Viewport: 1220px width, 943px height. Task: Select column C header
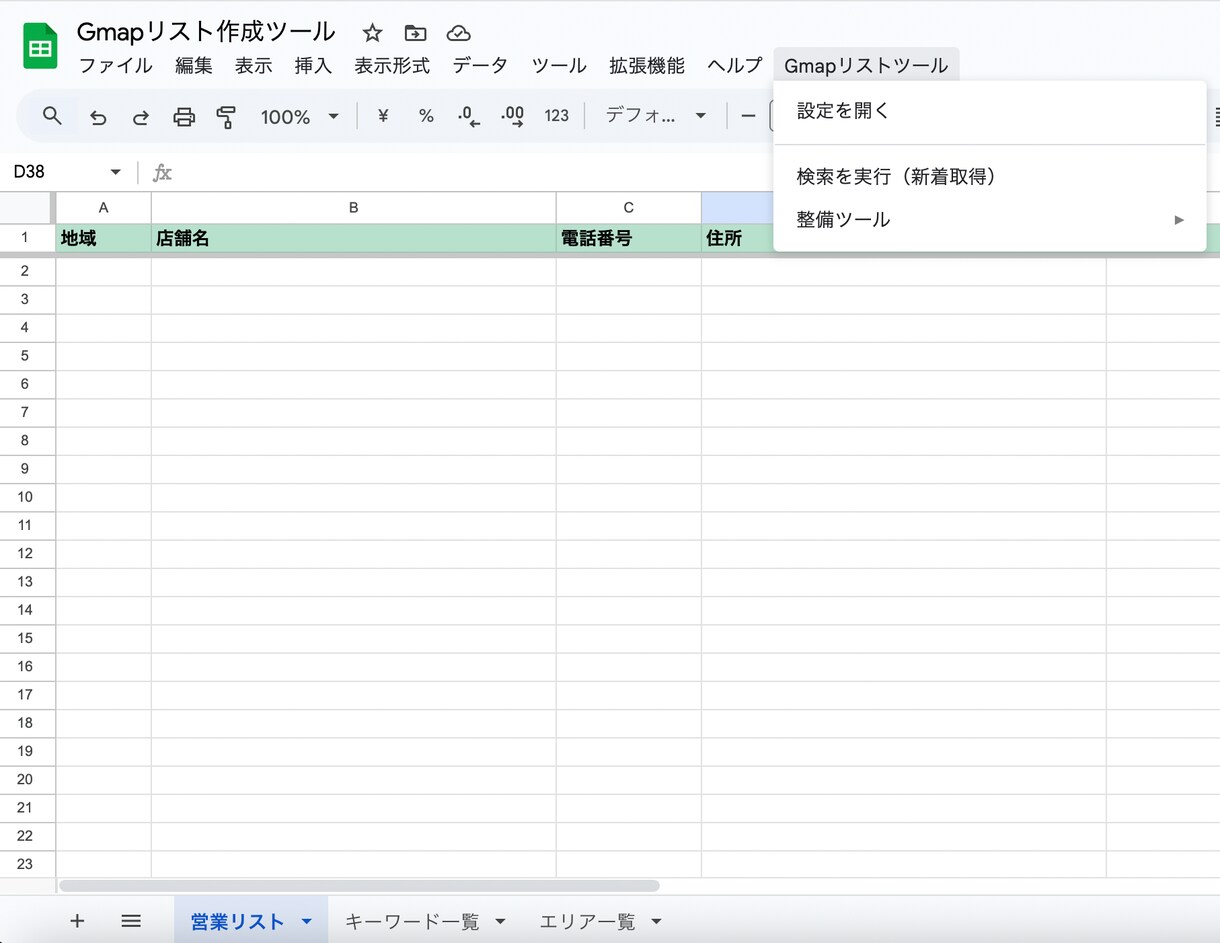click(628, 208)
